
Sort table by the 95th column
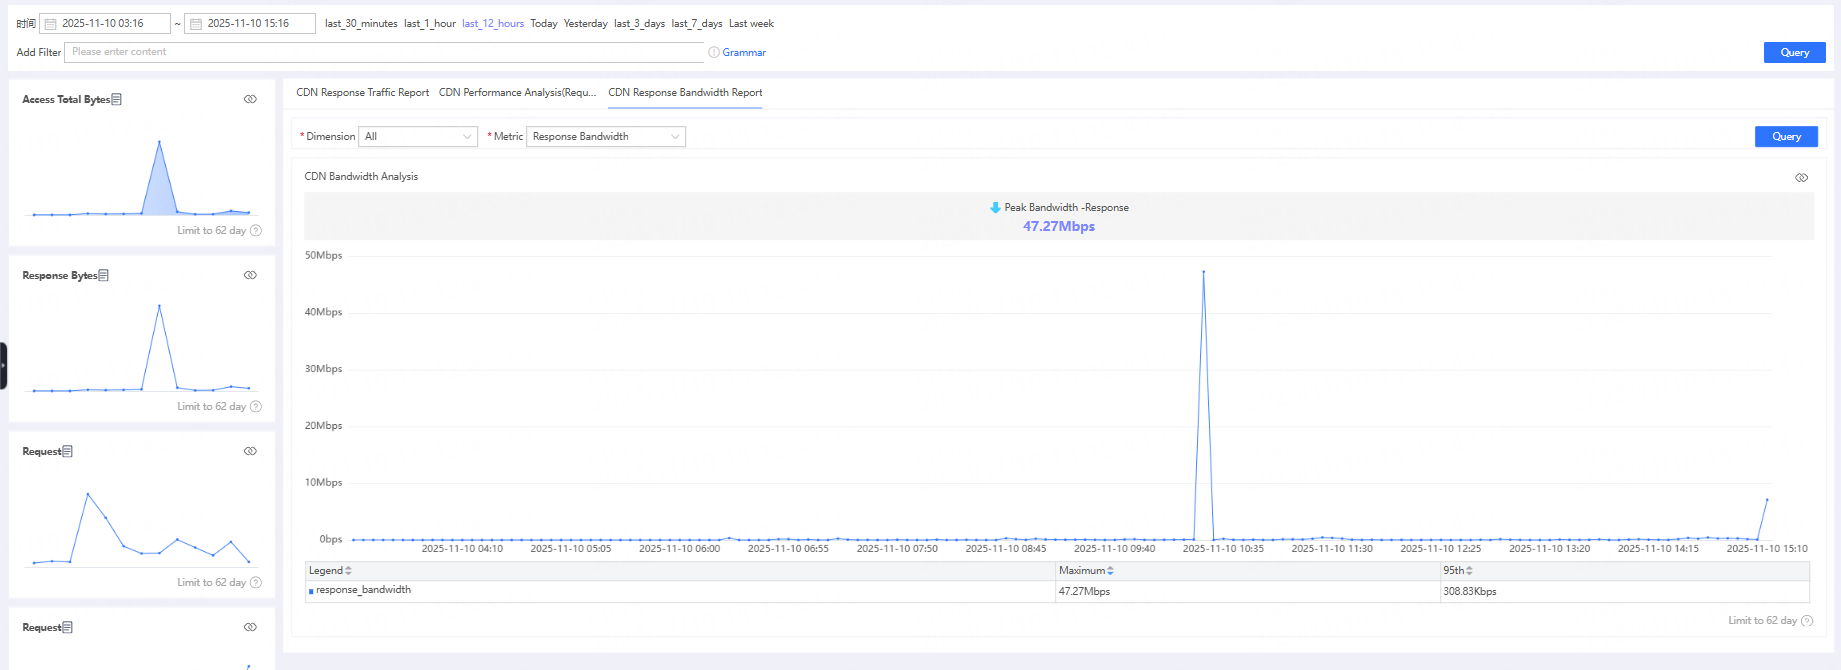point(1469,571)
